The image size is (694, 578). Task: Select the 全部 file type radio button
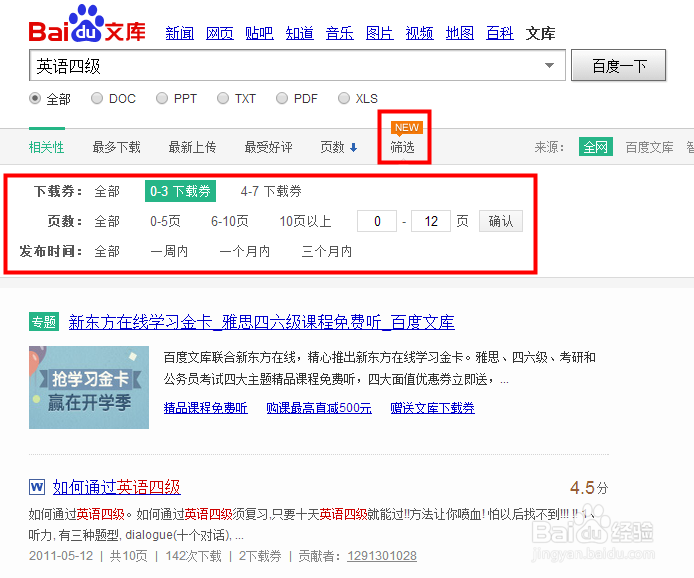point(35,98)
